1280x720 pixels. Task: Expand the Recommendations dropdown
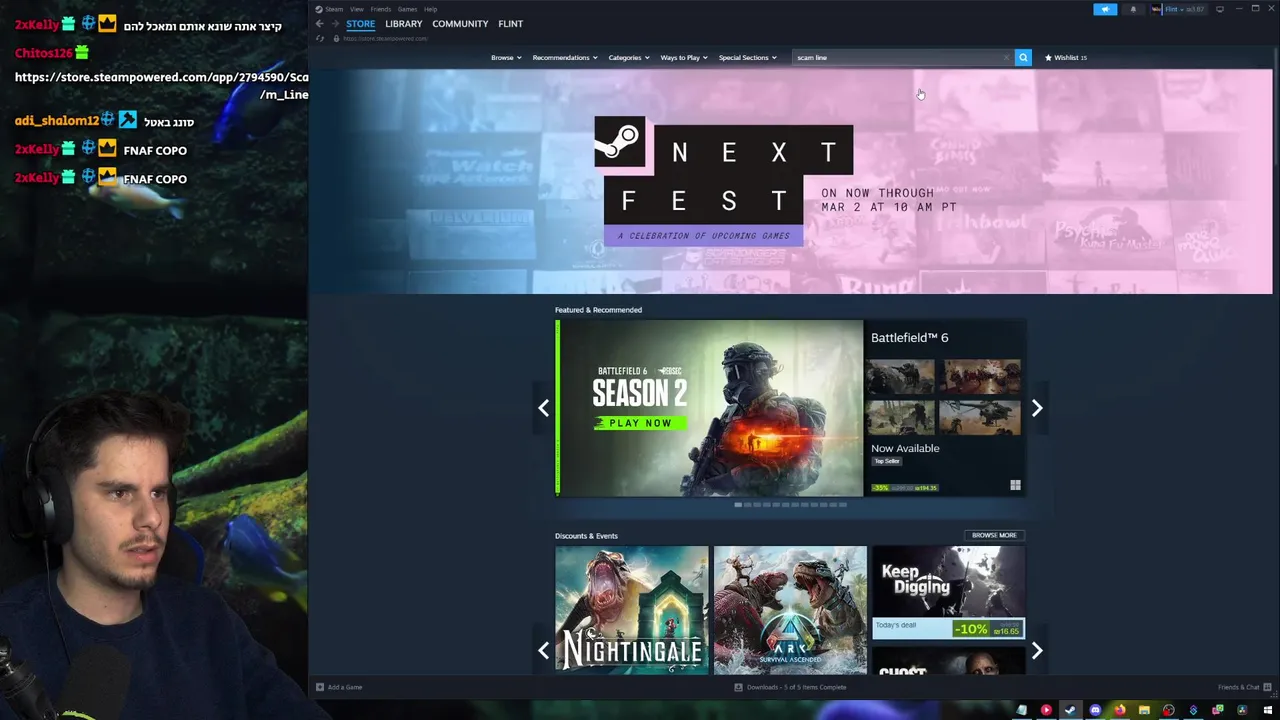565,58
